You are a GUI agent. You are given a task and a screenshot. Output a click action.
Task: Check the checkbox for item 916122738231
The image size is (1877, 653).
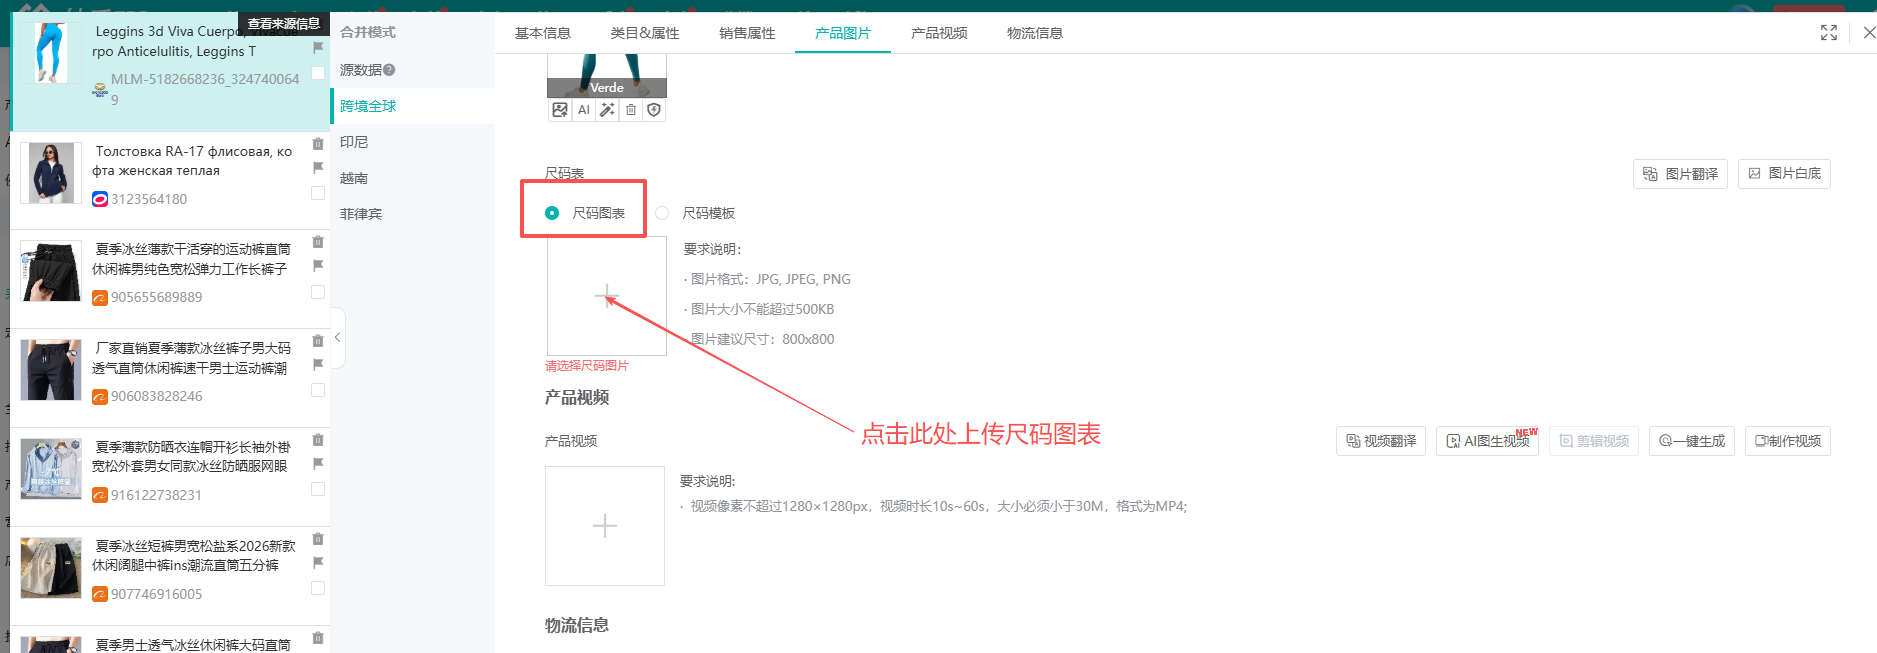point(318,489)
